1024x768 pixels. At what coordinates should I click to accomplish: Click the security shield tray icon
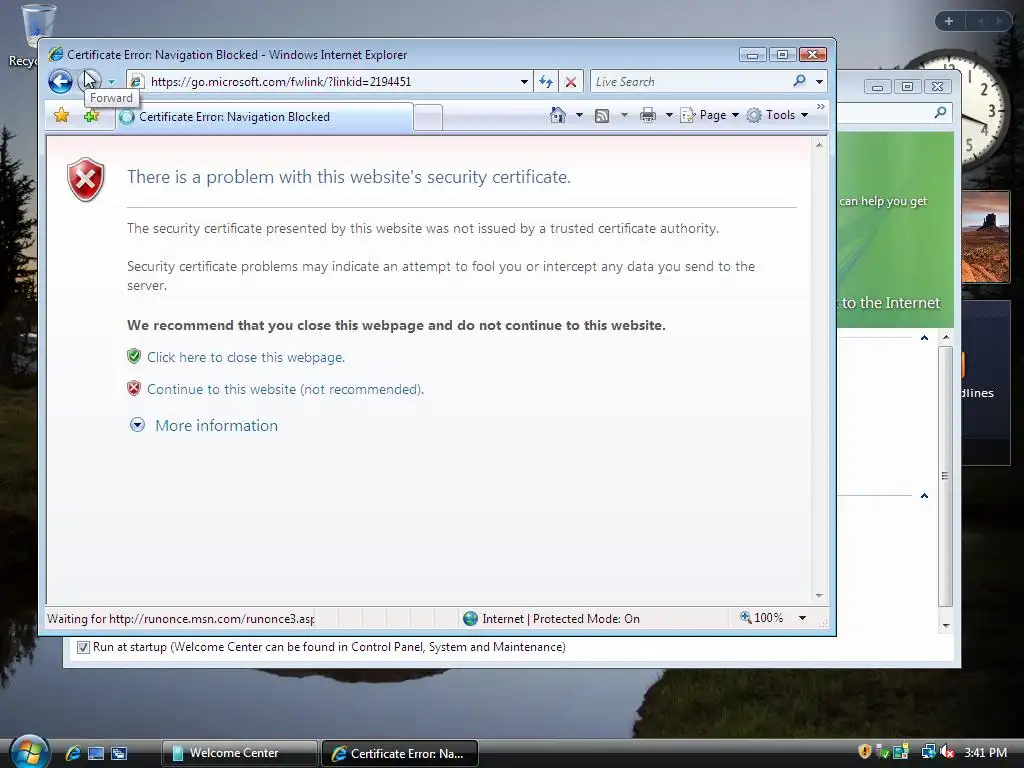pyautogui.click(x=865, y=752)
